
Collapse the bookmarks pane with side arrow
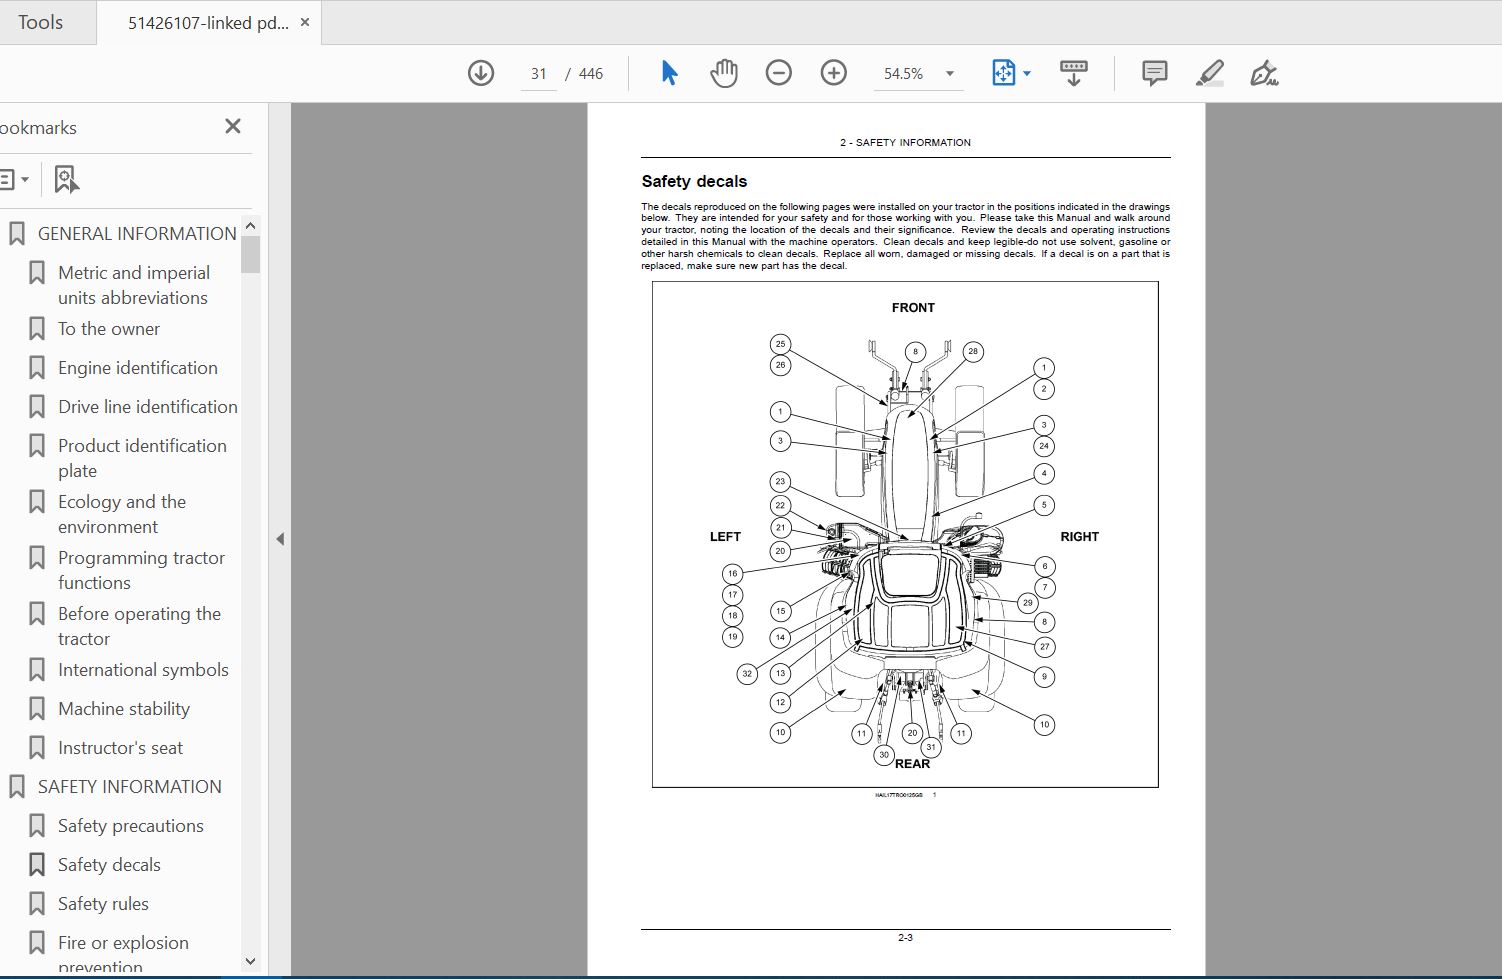[280, 539]
